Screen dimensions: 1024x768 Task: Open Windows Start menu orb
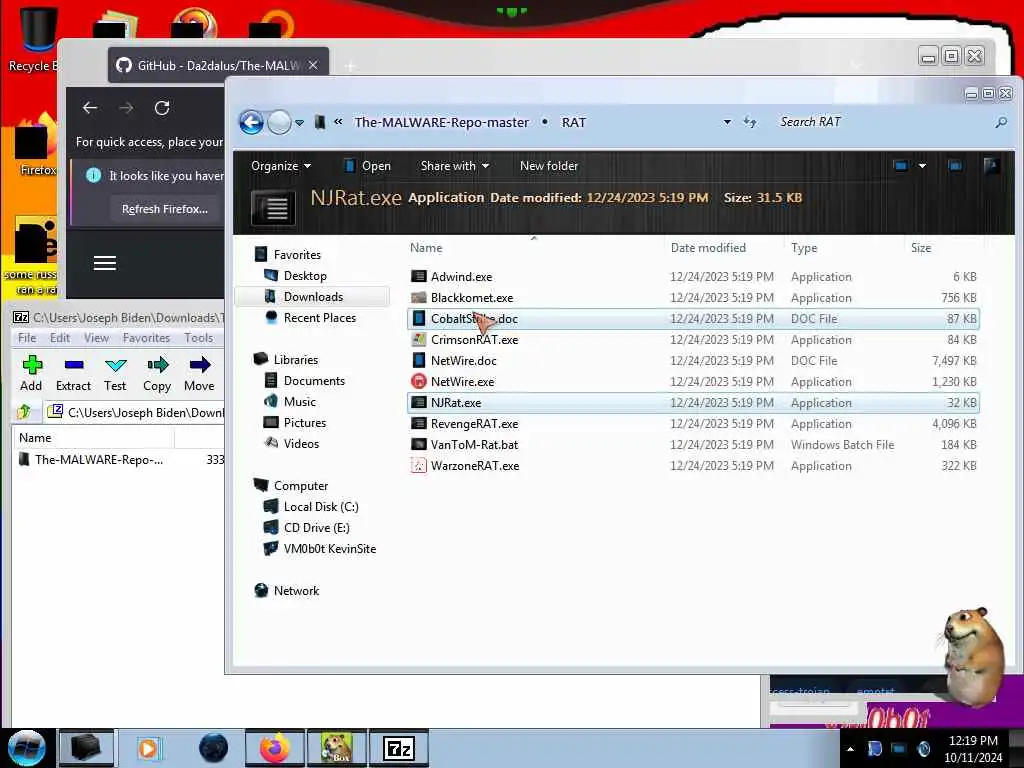[26, 748]
